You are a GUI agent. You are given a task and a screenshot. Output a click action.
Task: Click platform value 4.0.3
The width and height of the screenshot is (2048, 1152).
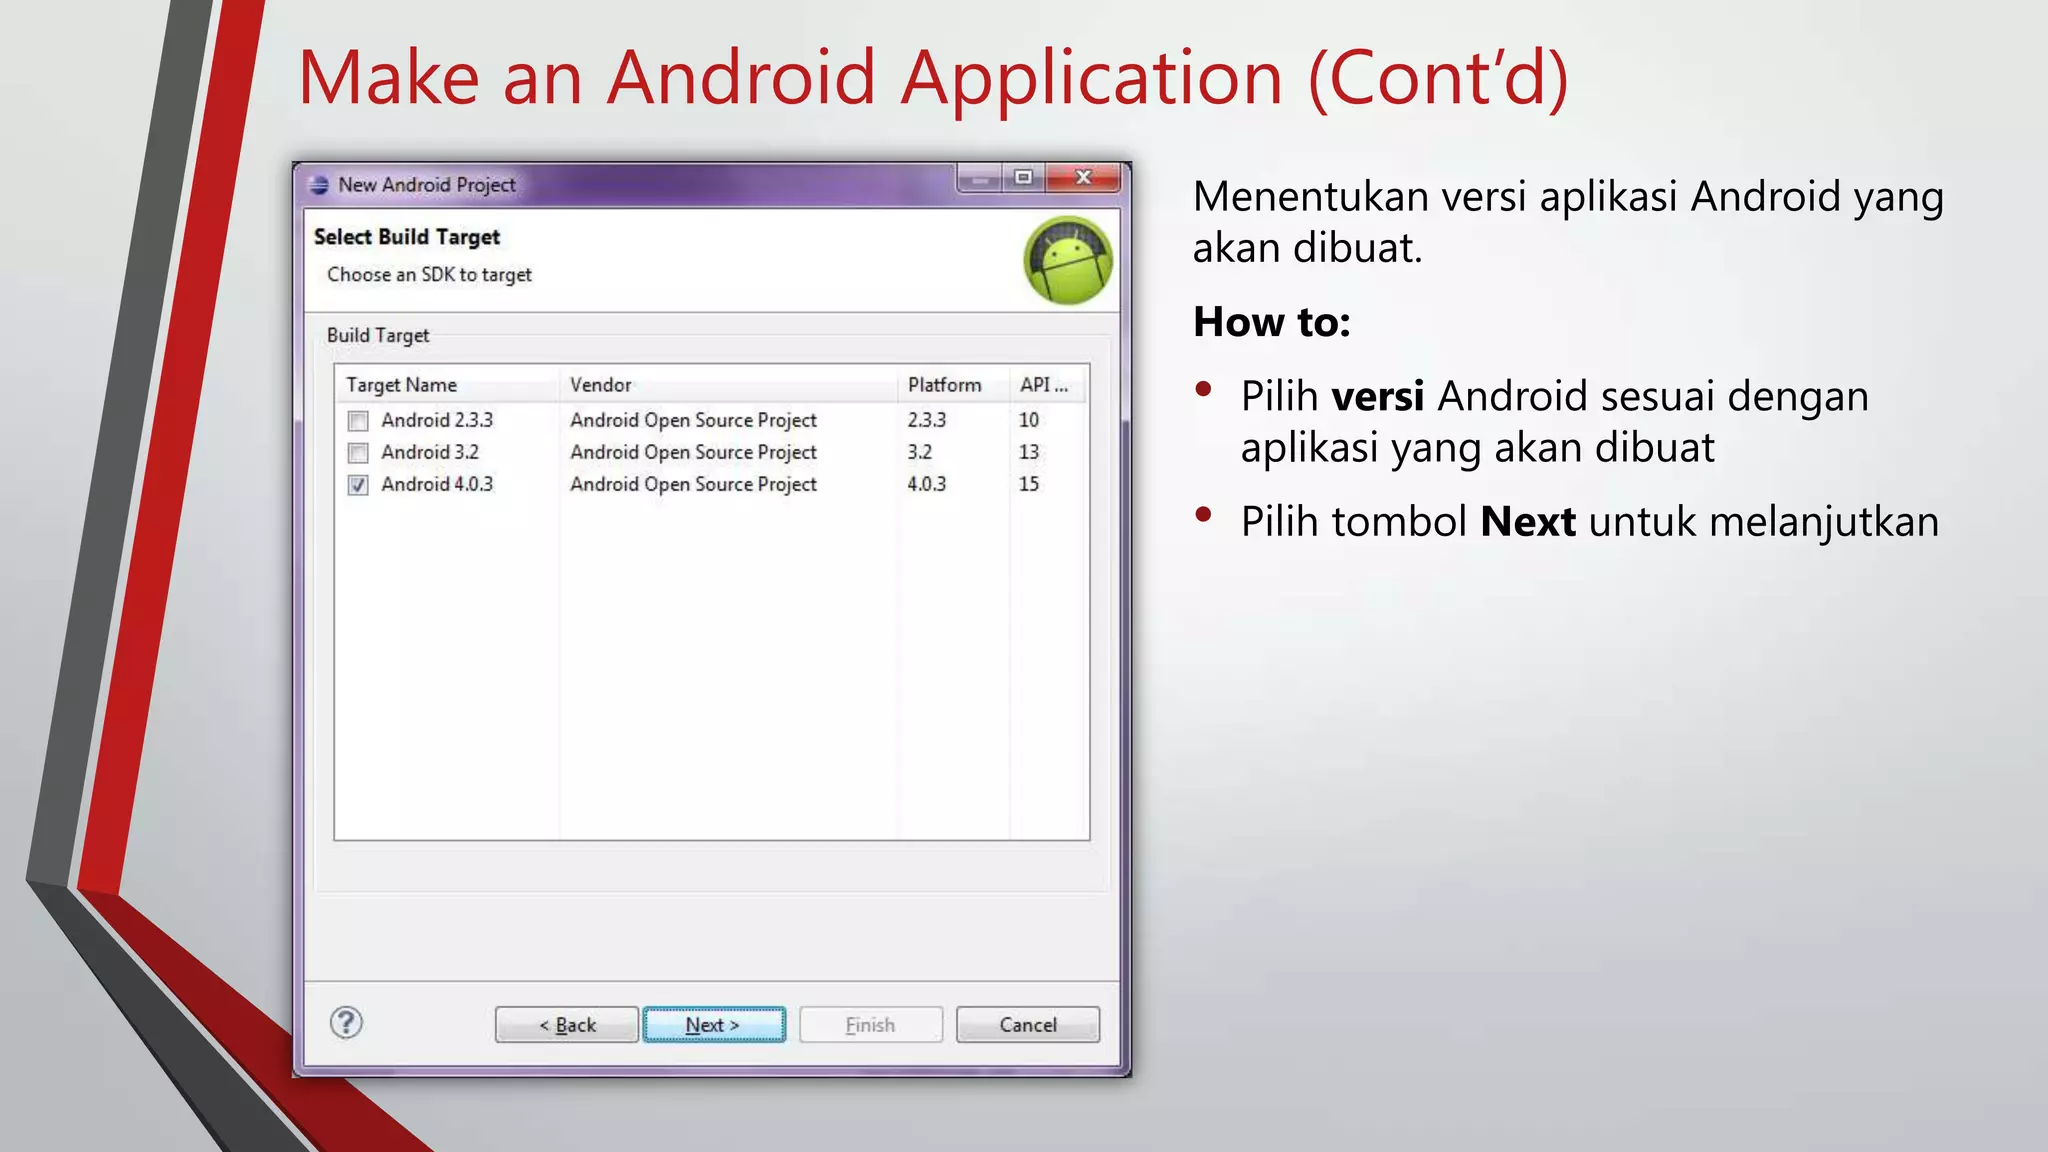pos(927,484)
